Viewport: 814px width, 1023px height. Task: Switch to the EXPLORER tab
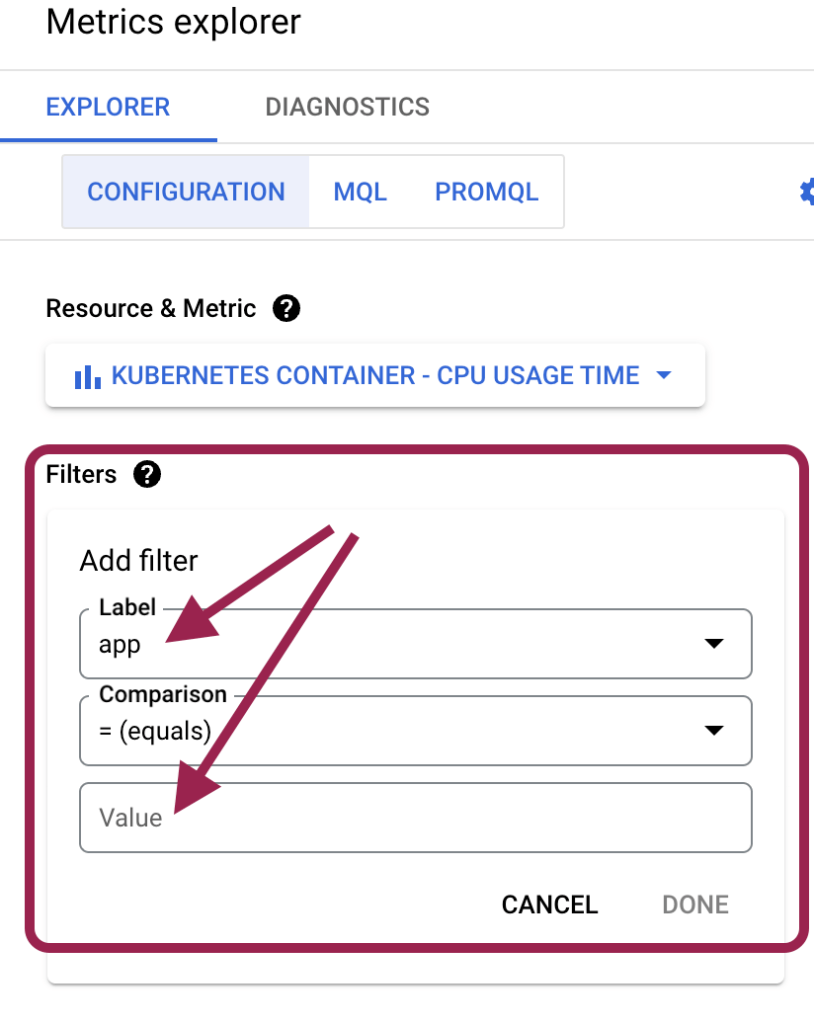108,107
